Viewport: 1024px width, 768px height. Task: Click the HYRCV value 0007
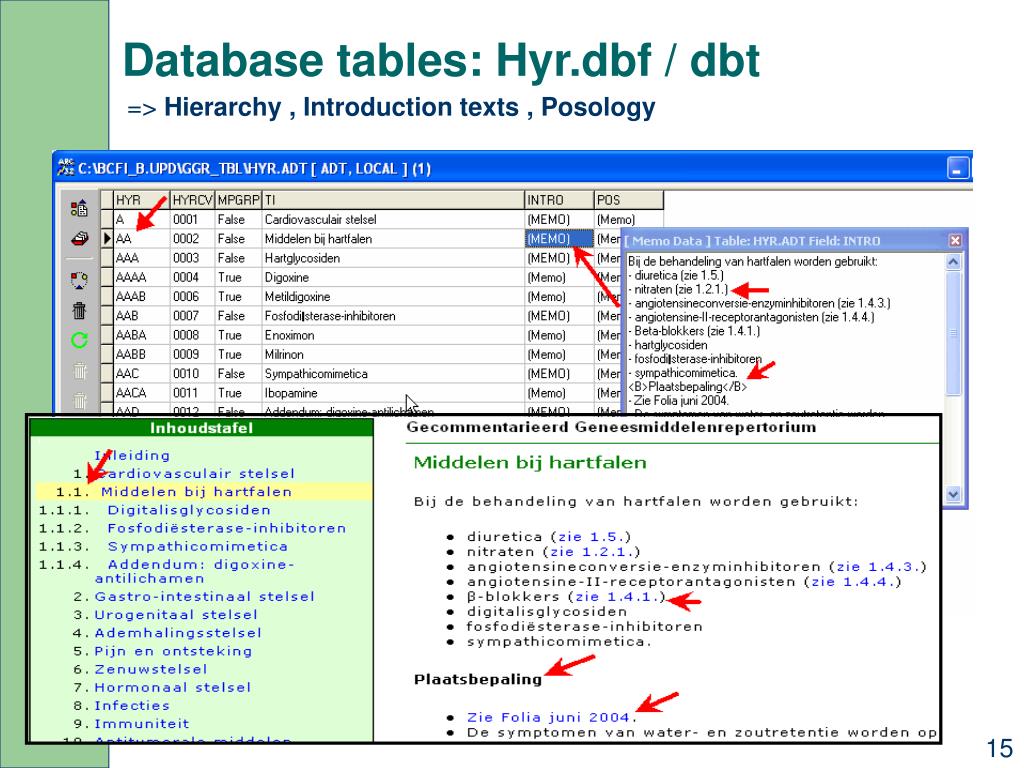pyautogui.click(x=193, y=315)
